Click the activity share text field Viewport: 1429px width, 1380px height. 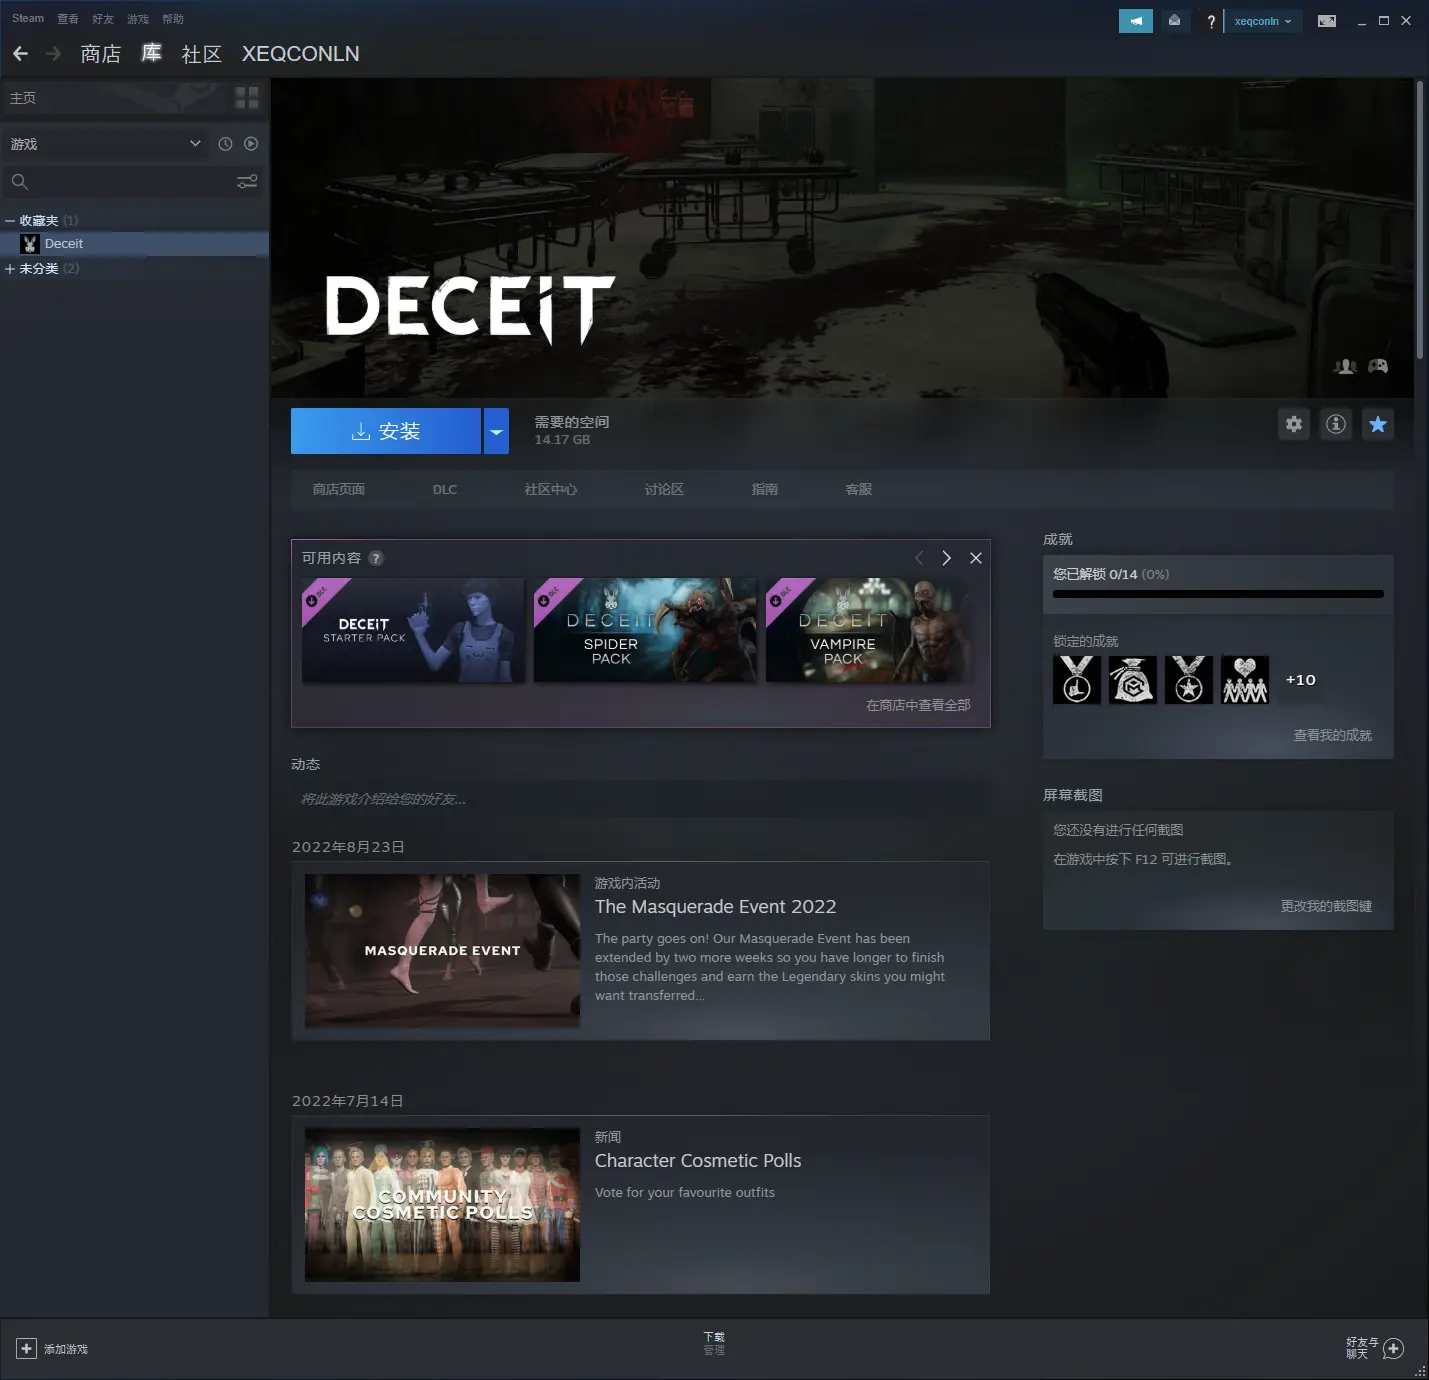tap(640, 799)
